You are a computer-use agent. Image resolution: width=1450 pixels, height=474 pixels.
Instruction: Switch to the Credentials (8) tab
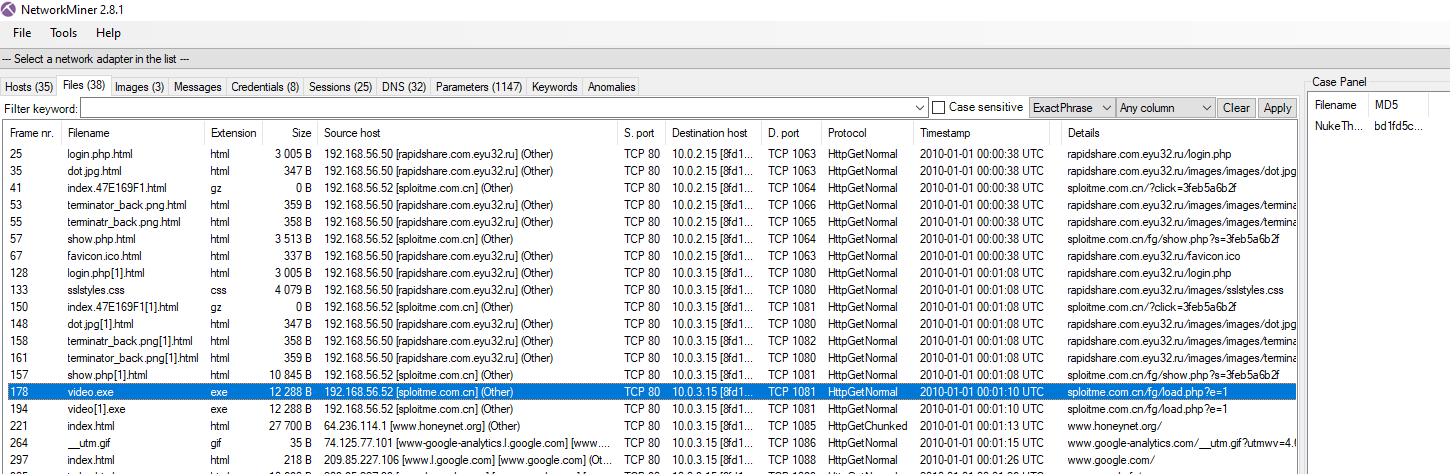pos(265,87)
